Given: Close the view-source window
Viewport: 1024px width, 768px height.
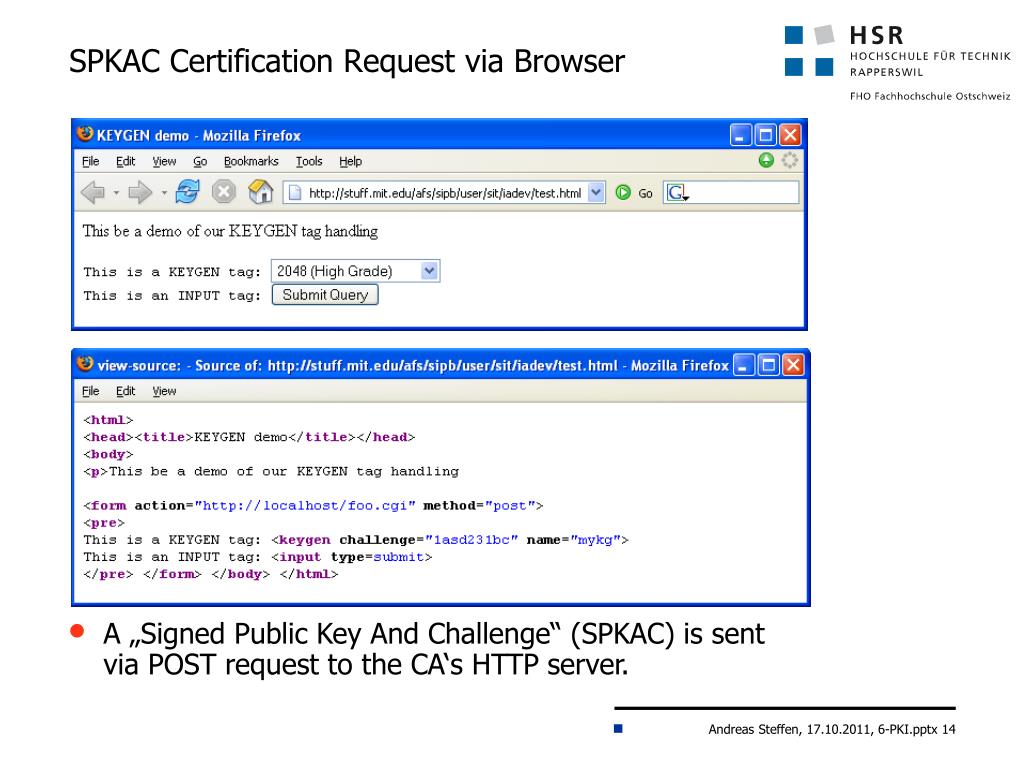Looking at the screenshot, I should pyautogui.click(x=793, y=365).
